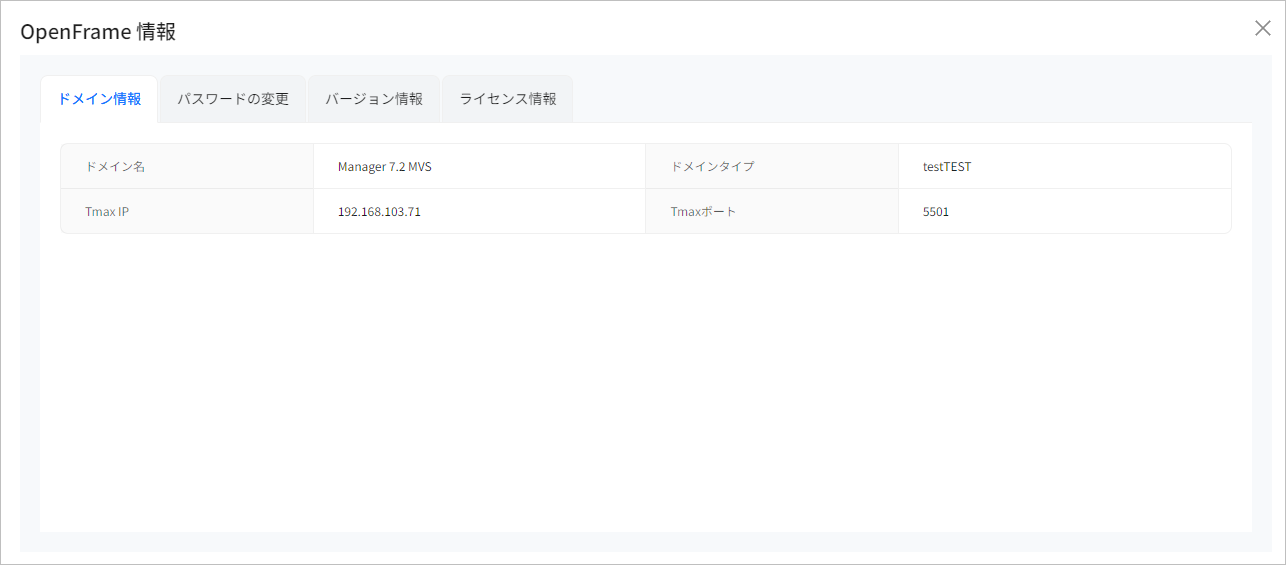The width and height of the screenshot is (1286, 565).
Task: Select the testTEST value
Action: (947, 167)
